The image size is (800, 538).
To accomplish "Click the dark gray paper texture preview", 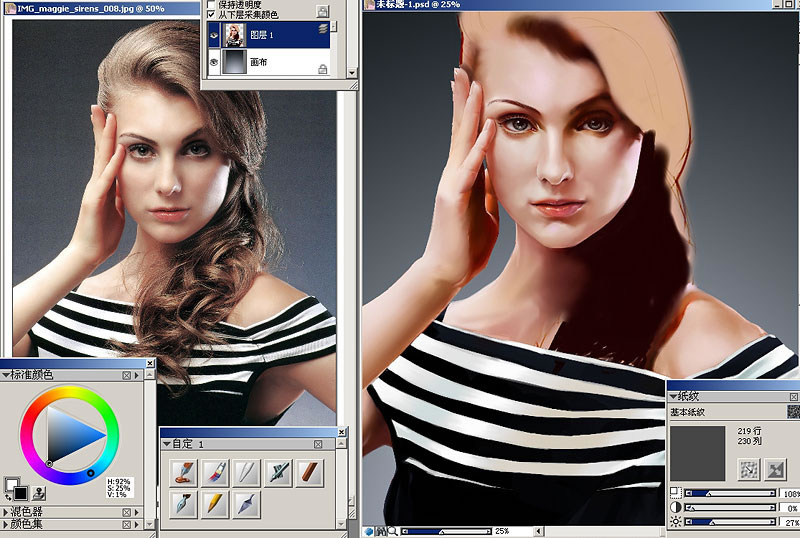I will coord(697,453).
